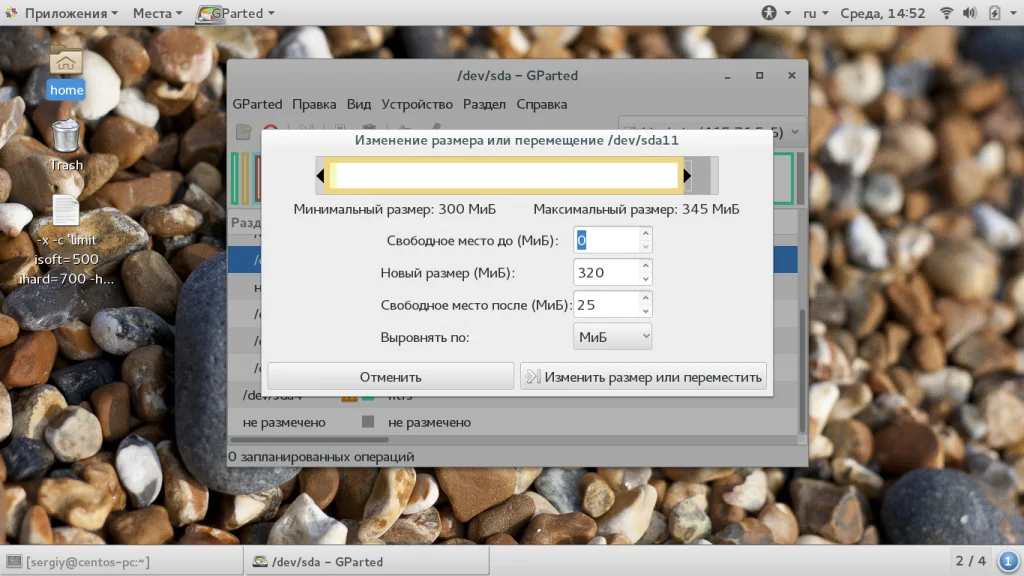The height and width of the screenshot is (576, 1024).
Task: Open the home folder desktop icon
Action: pos(66,72)
